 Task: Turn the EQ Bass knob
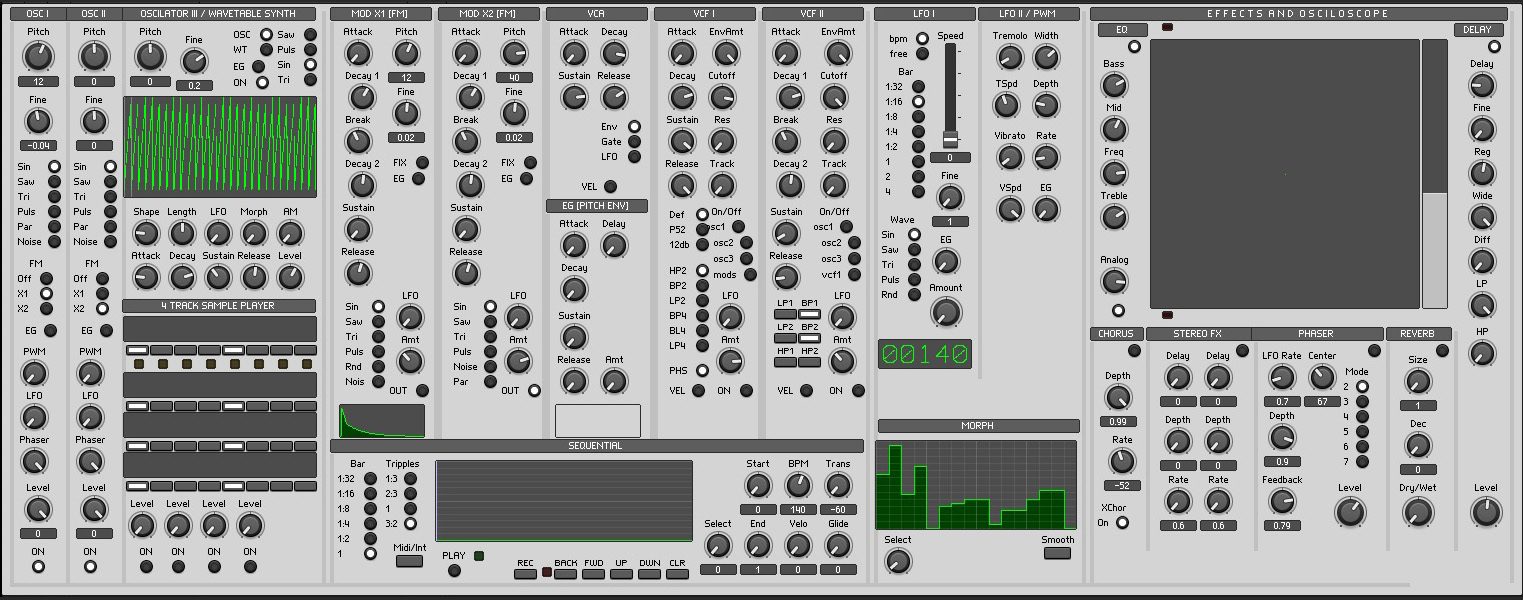(x=1114, y=85)
